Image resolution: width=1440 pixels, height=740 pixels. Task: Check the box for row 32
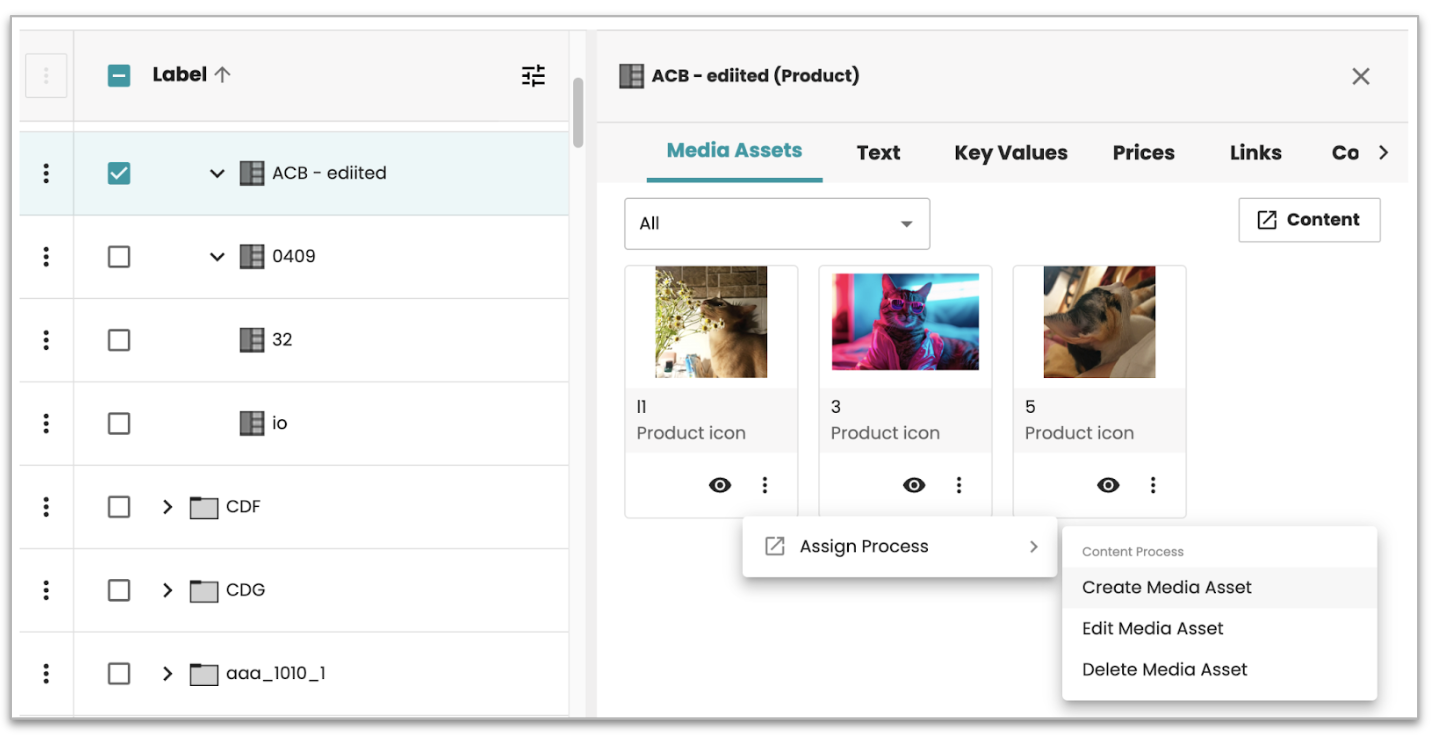[x=119, y=340]
